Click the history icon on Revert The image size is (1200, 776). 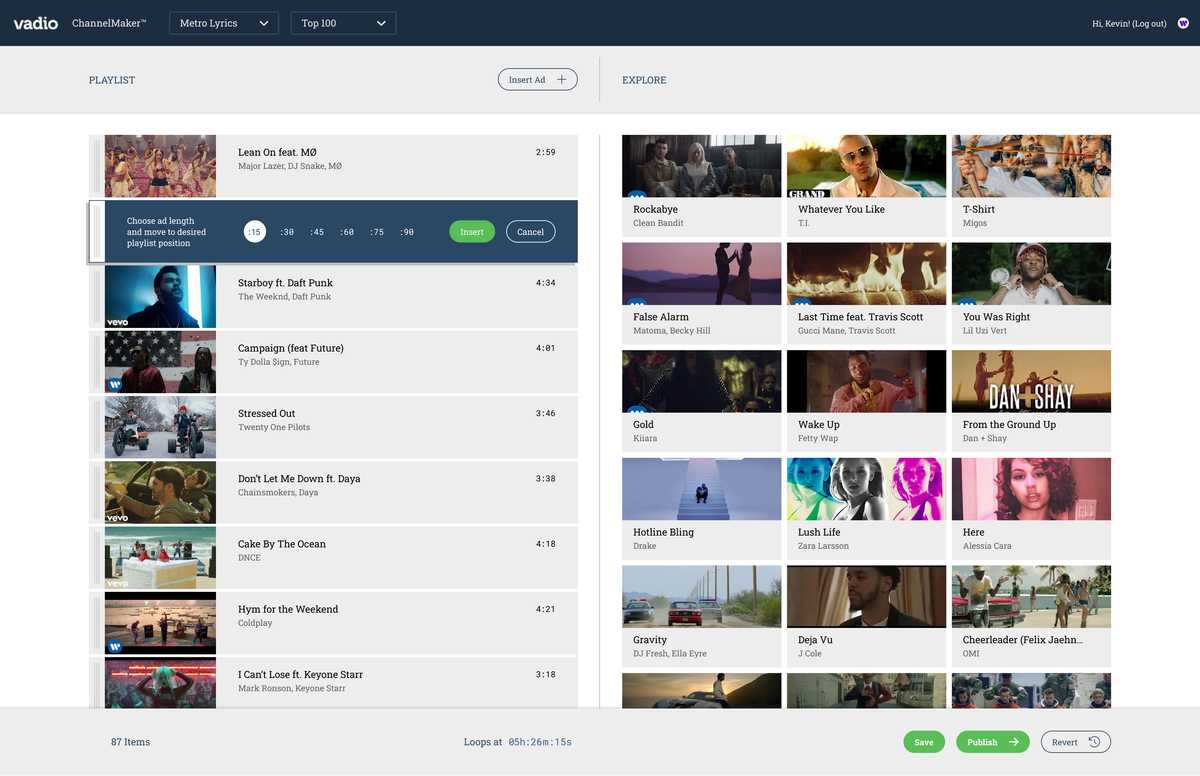point(1095,742)
